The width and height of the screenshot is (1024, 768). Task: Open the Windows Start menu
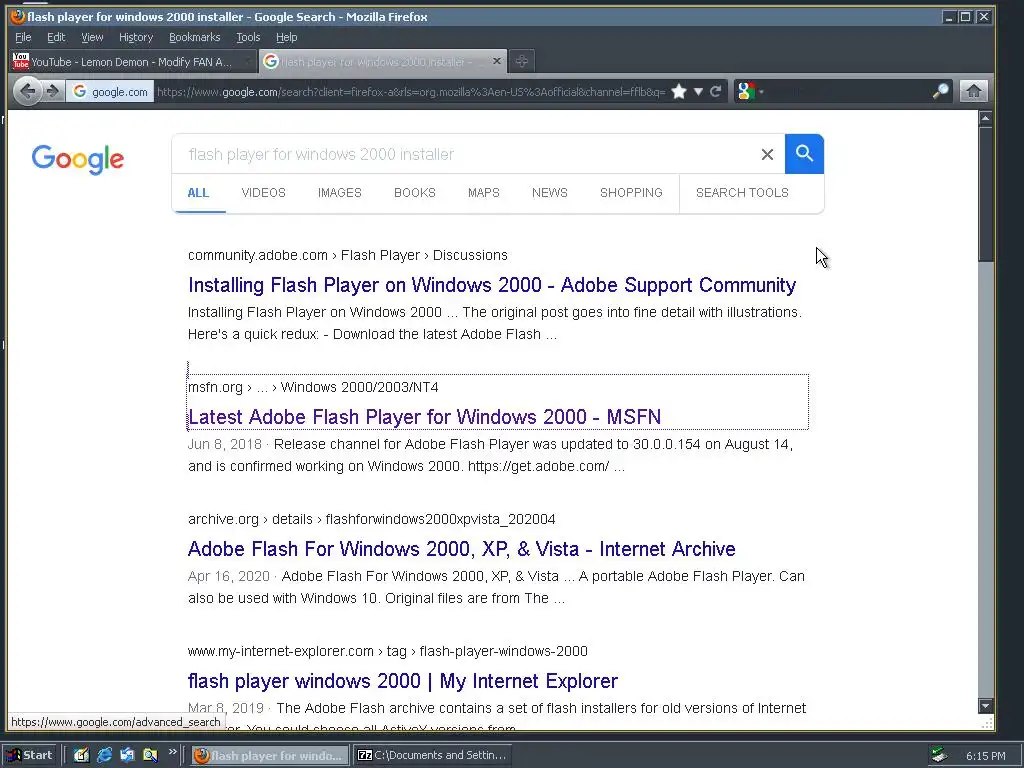click(x=30, y=755)
